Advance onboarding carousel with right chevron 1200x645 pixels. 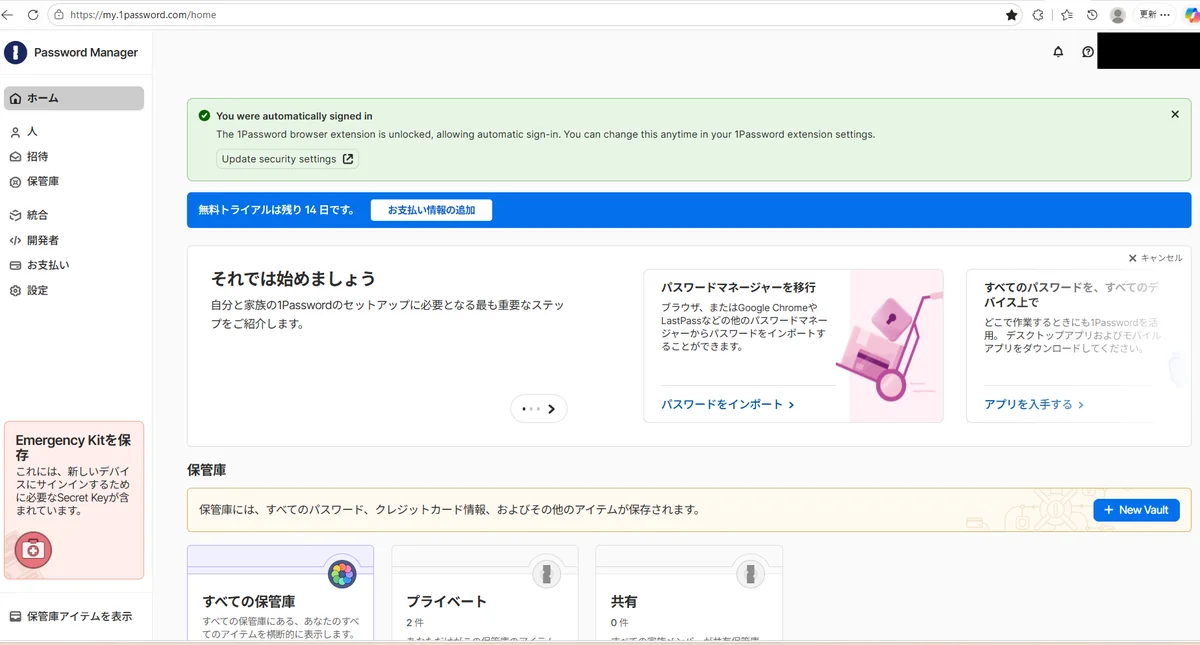coord(551,409)
